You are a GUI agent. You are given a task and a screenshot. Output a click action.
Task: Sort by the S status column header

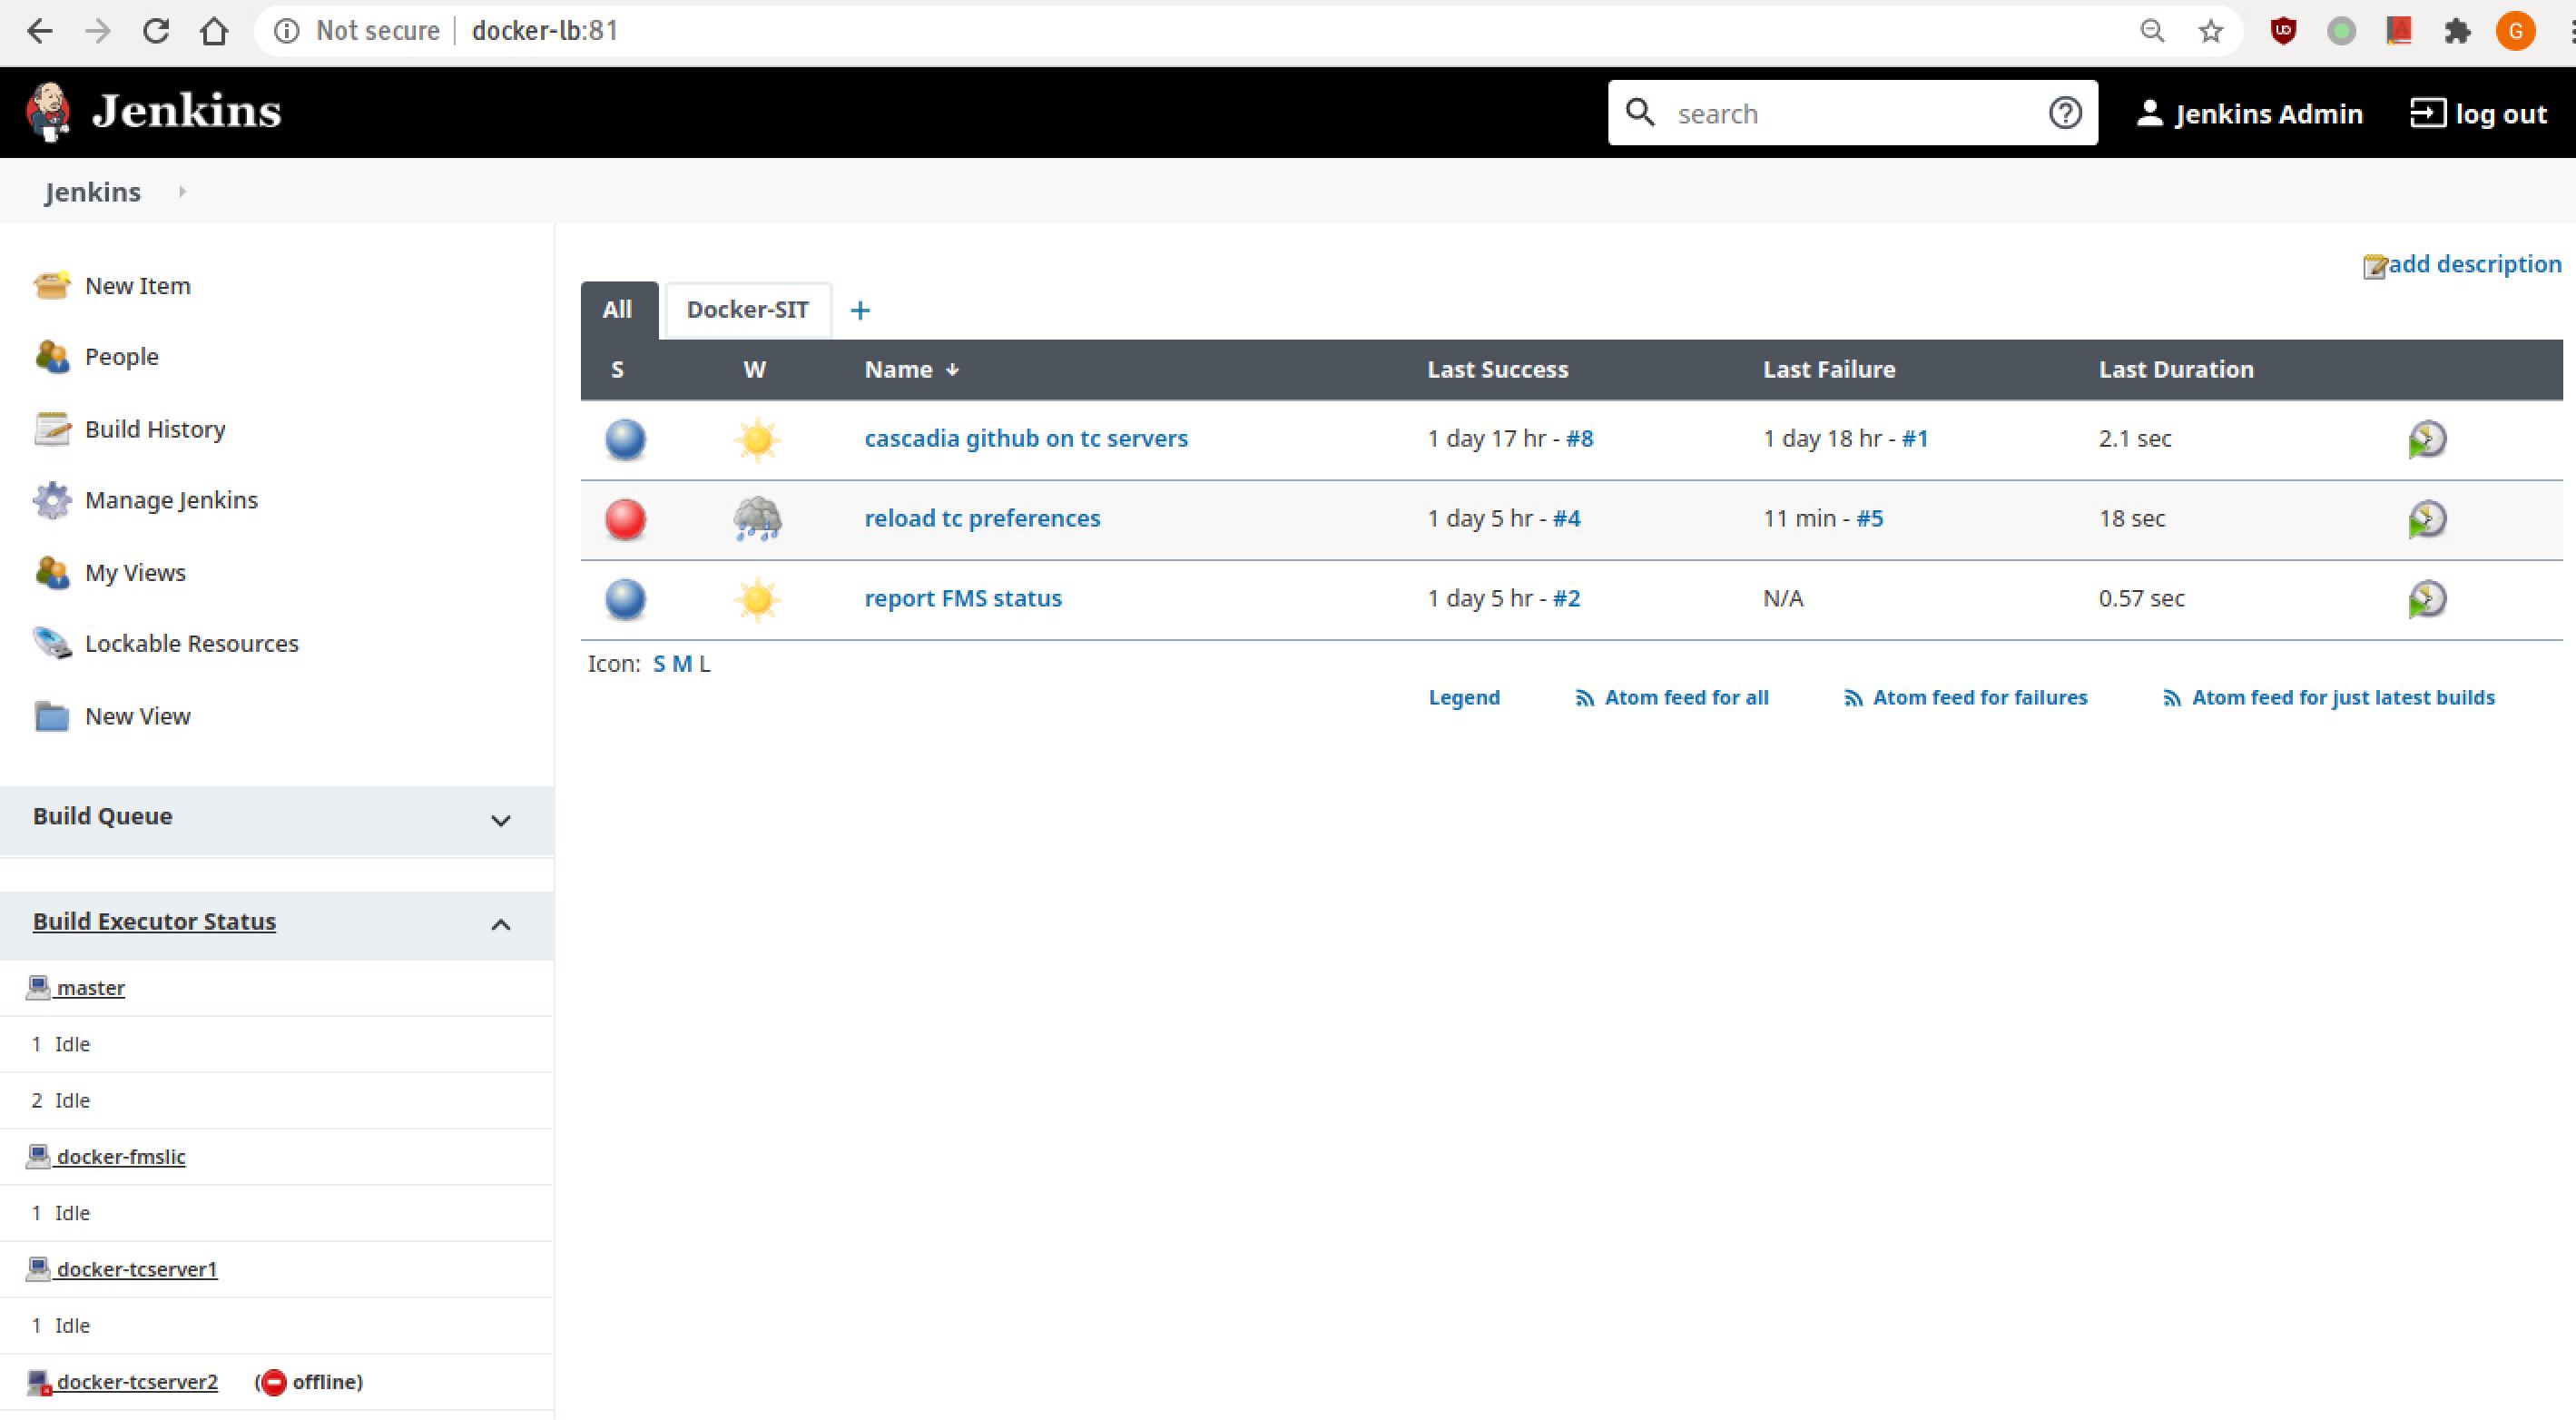(617, 370)
